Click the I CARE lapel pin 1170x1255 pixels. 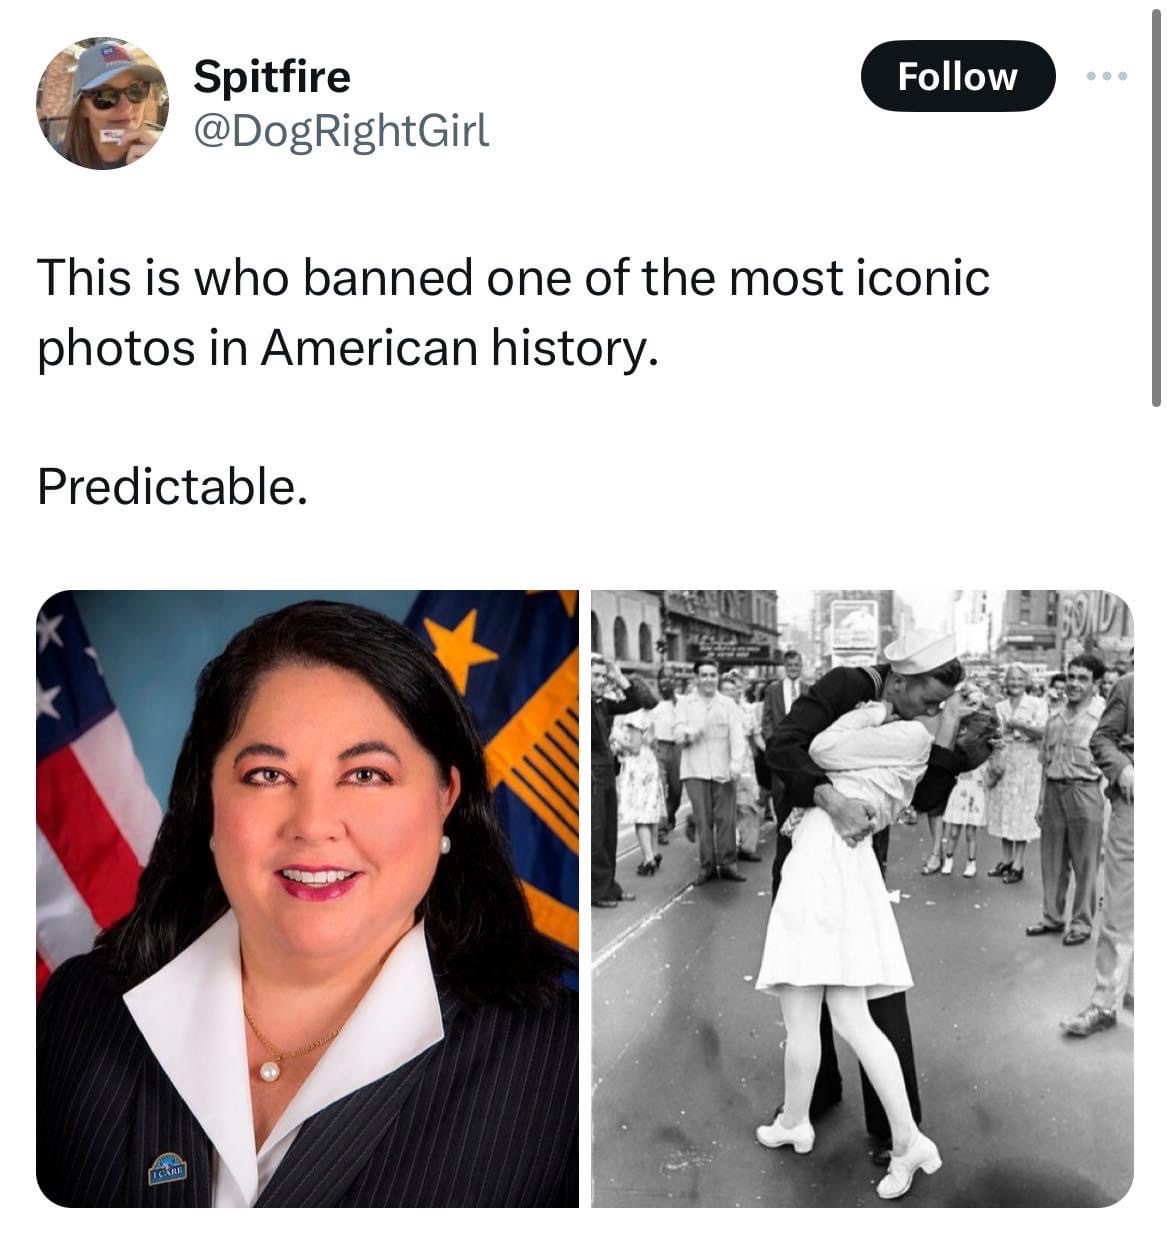point(170,1169)
